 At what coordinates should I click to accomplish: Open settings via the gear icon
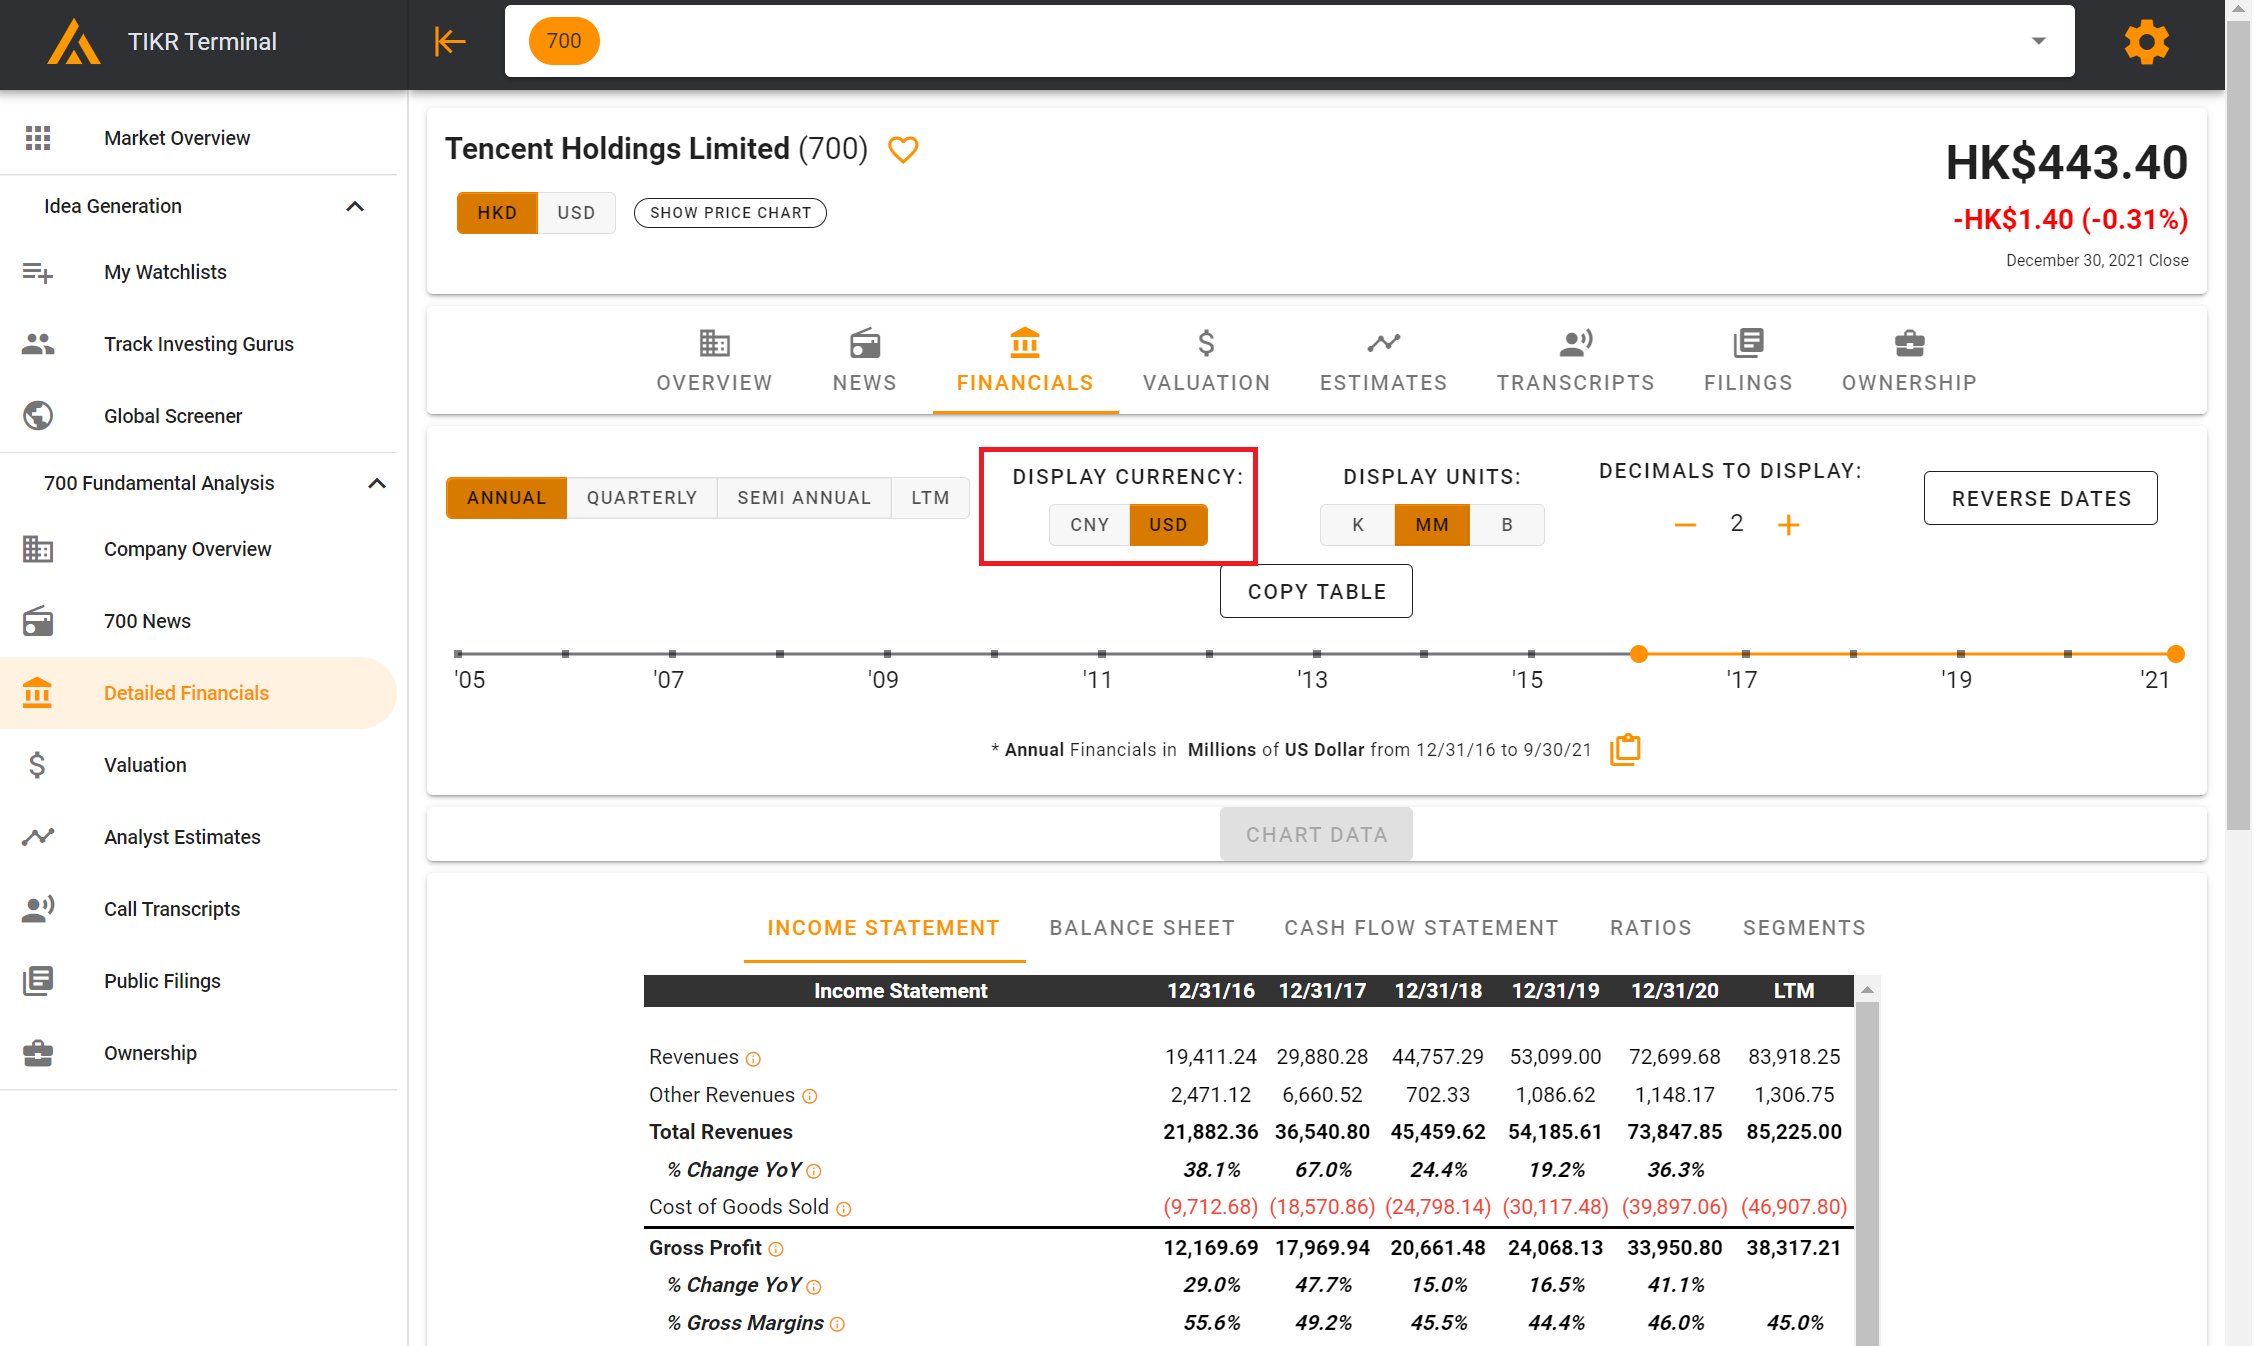tap(2146, 42)
